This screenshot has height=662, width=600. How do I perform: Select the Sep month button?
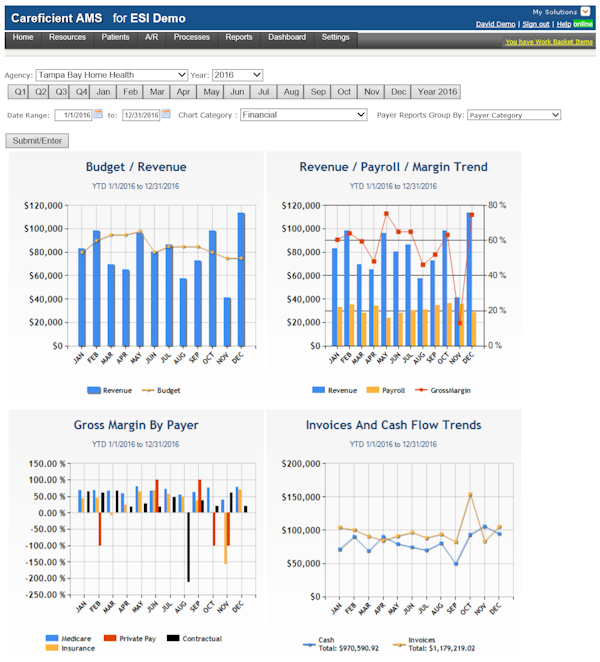[x=318, y=92]
